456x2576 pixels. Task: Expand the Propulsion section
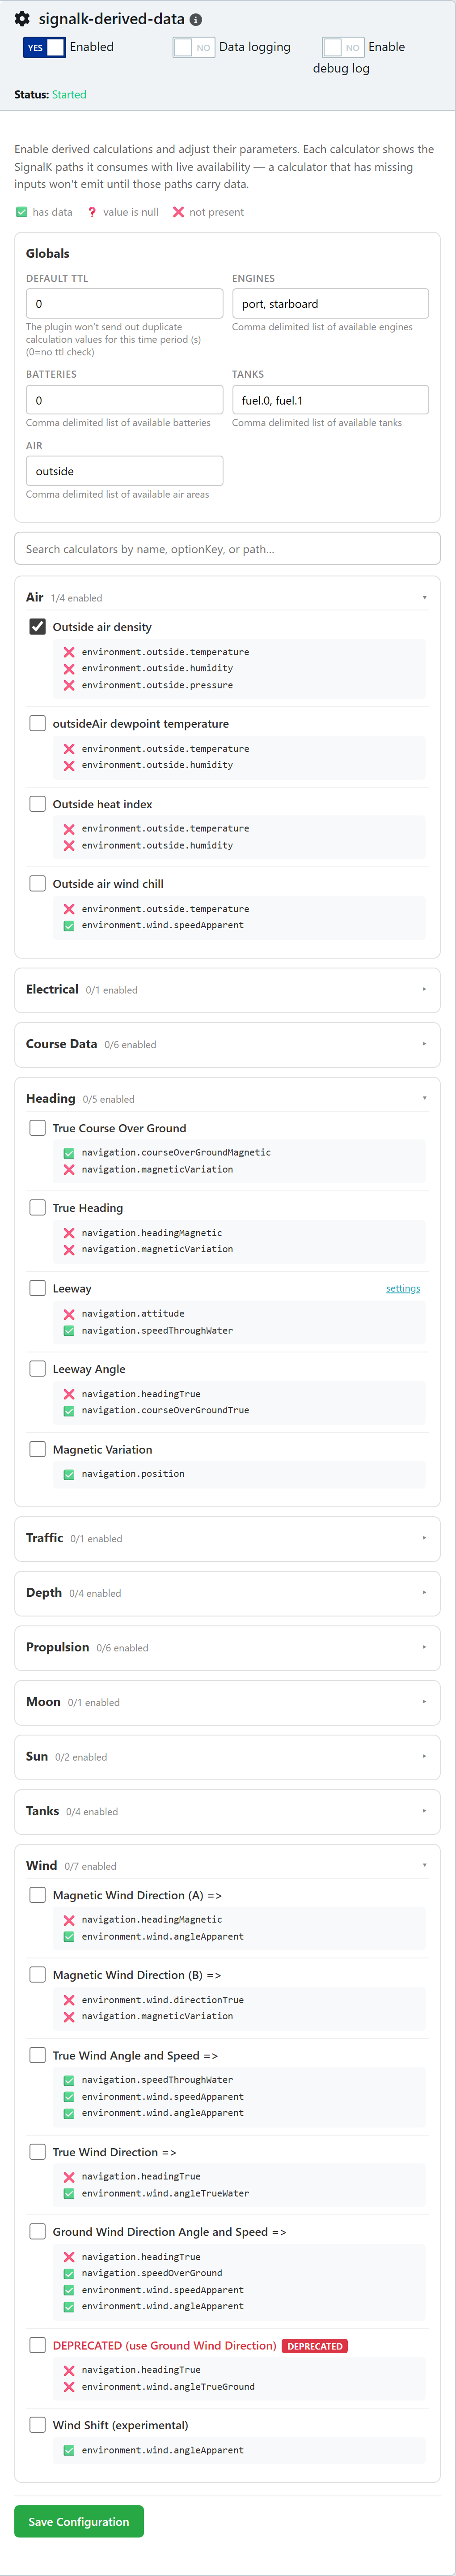[227, 1647]
